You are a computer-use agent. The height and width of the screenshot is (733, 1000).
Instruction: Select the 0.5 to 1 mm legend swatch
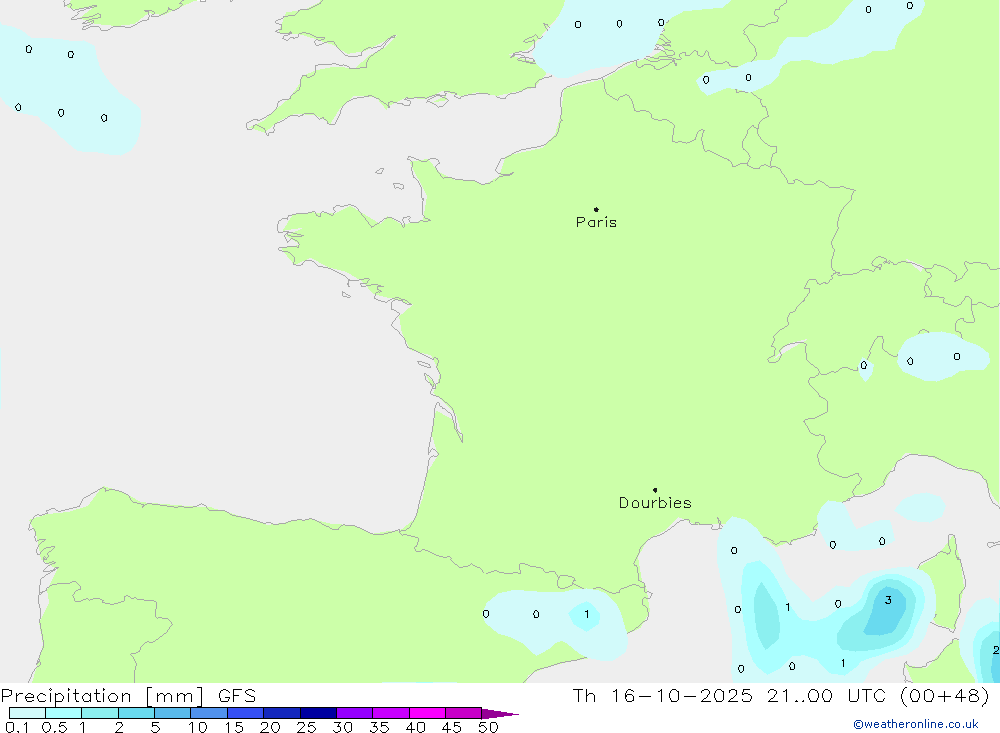(63, 713)
